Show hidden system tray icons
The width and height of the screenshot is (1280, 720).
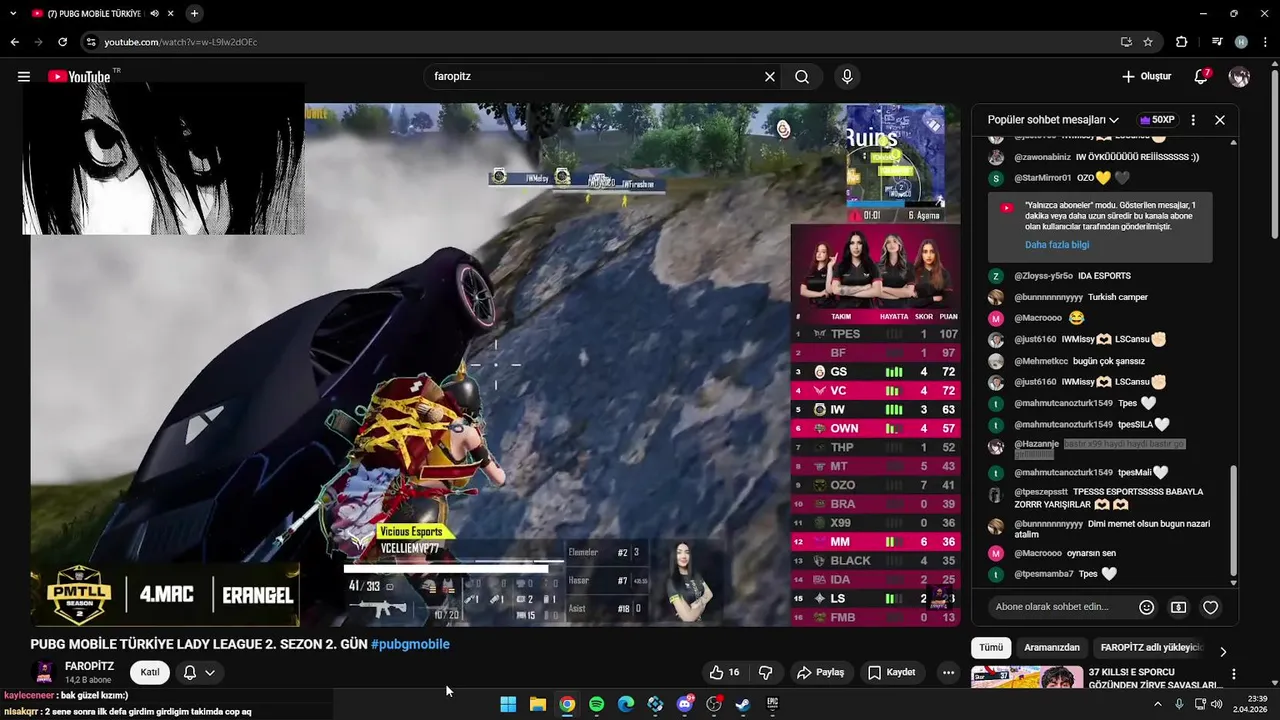click(x=1158, y=704)
